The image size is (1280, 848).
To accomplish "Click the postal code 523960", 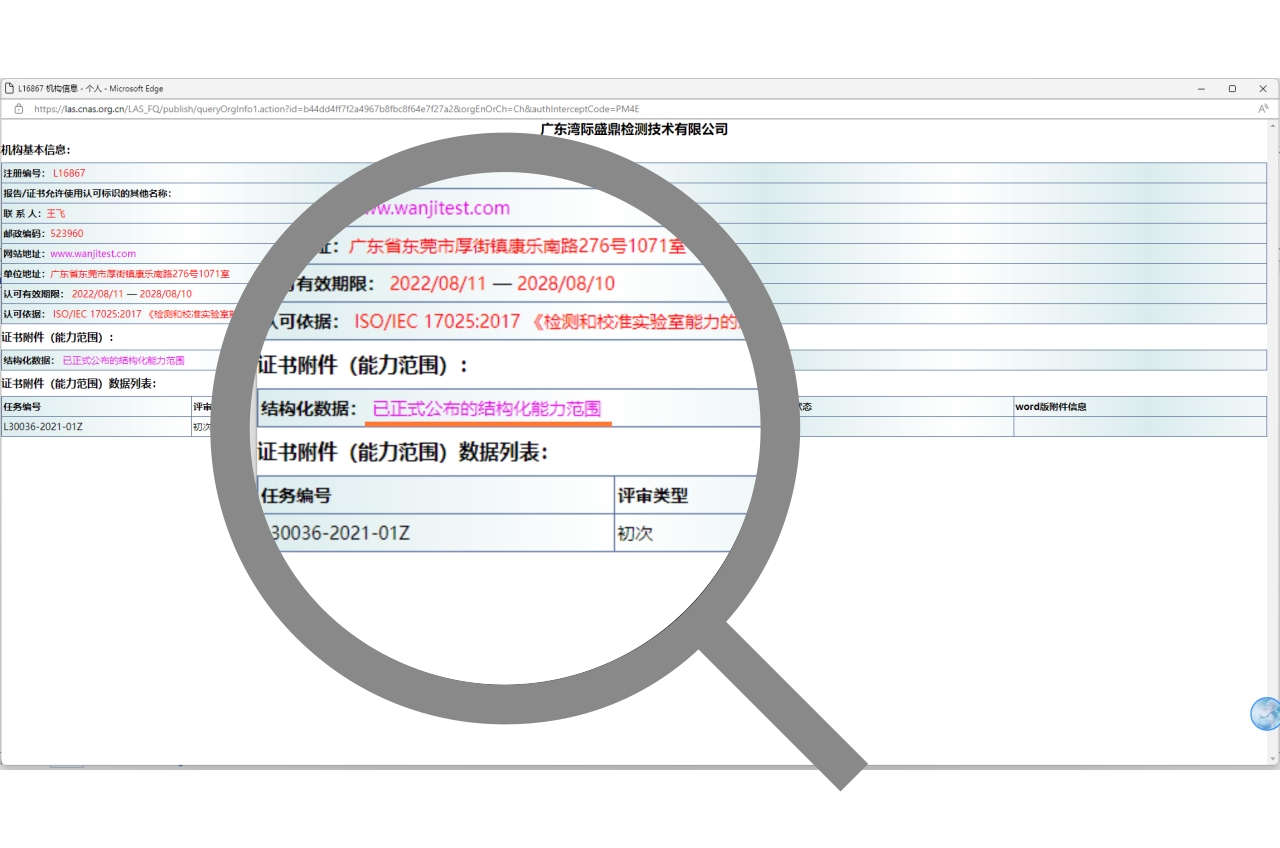I will point(67,233).
